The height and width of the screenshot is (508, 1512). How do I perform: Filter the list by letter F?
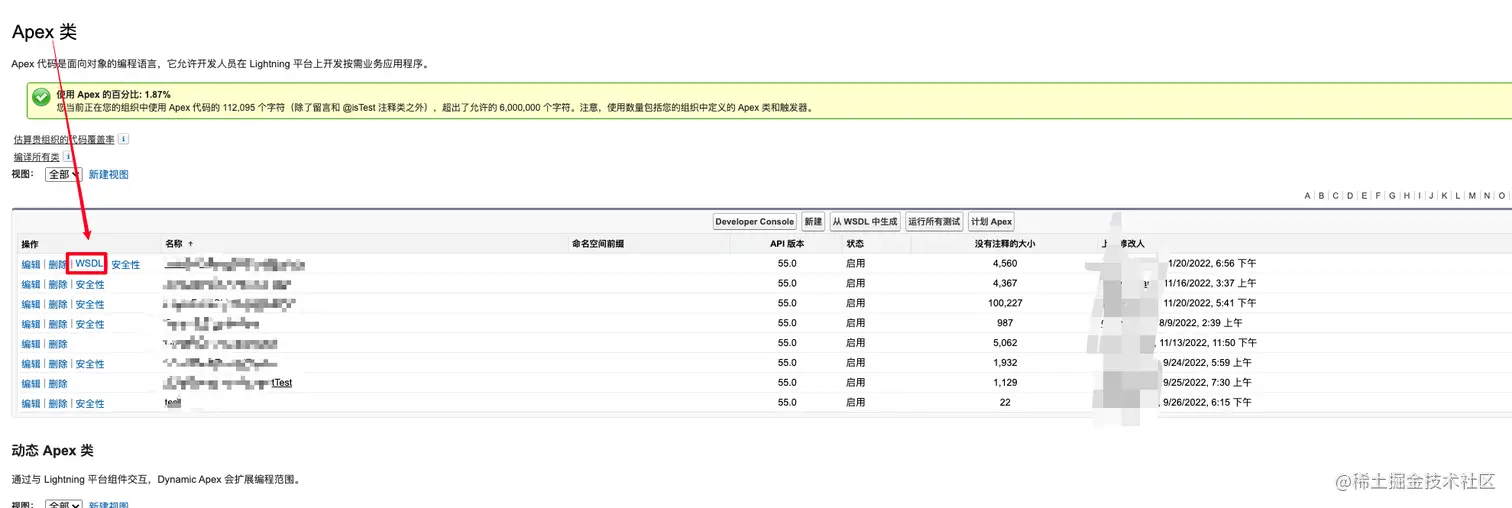click(x=1378, y=196)
